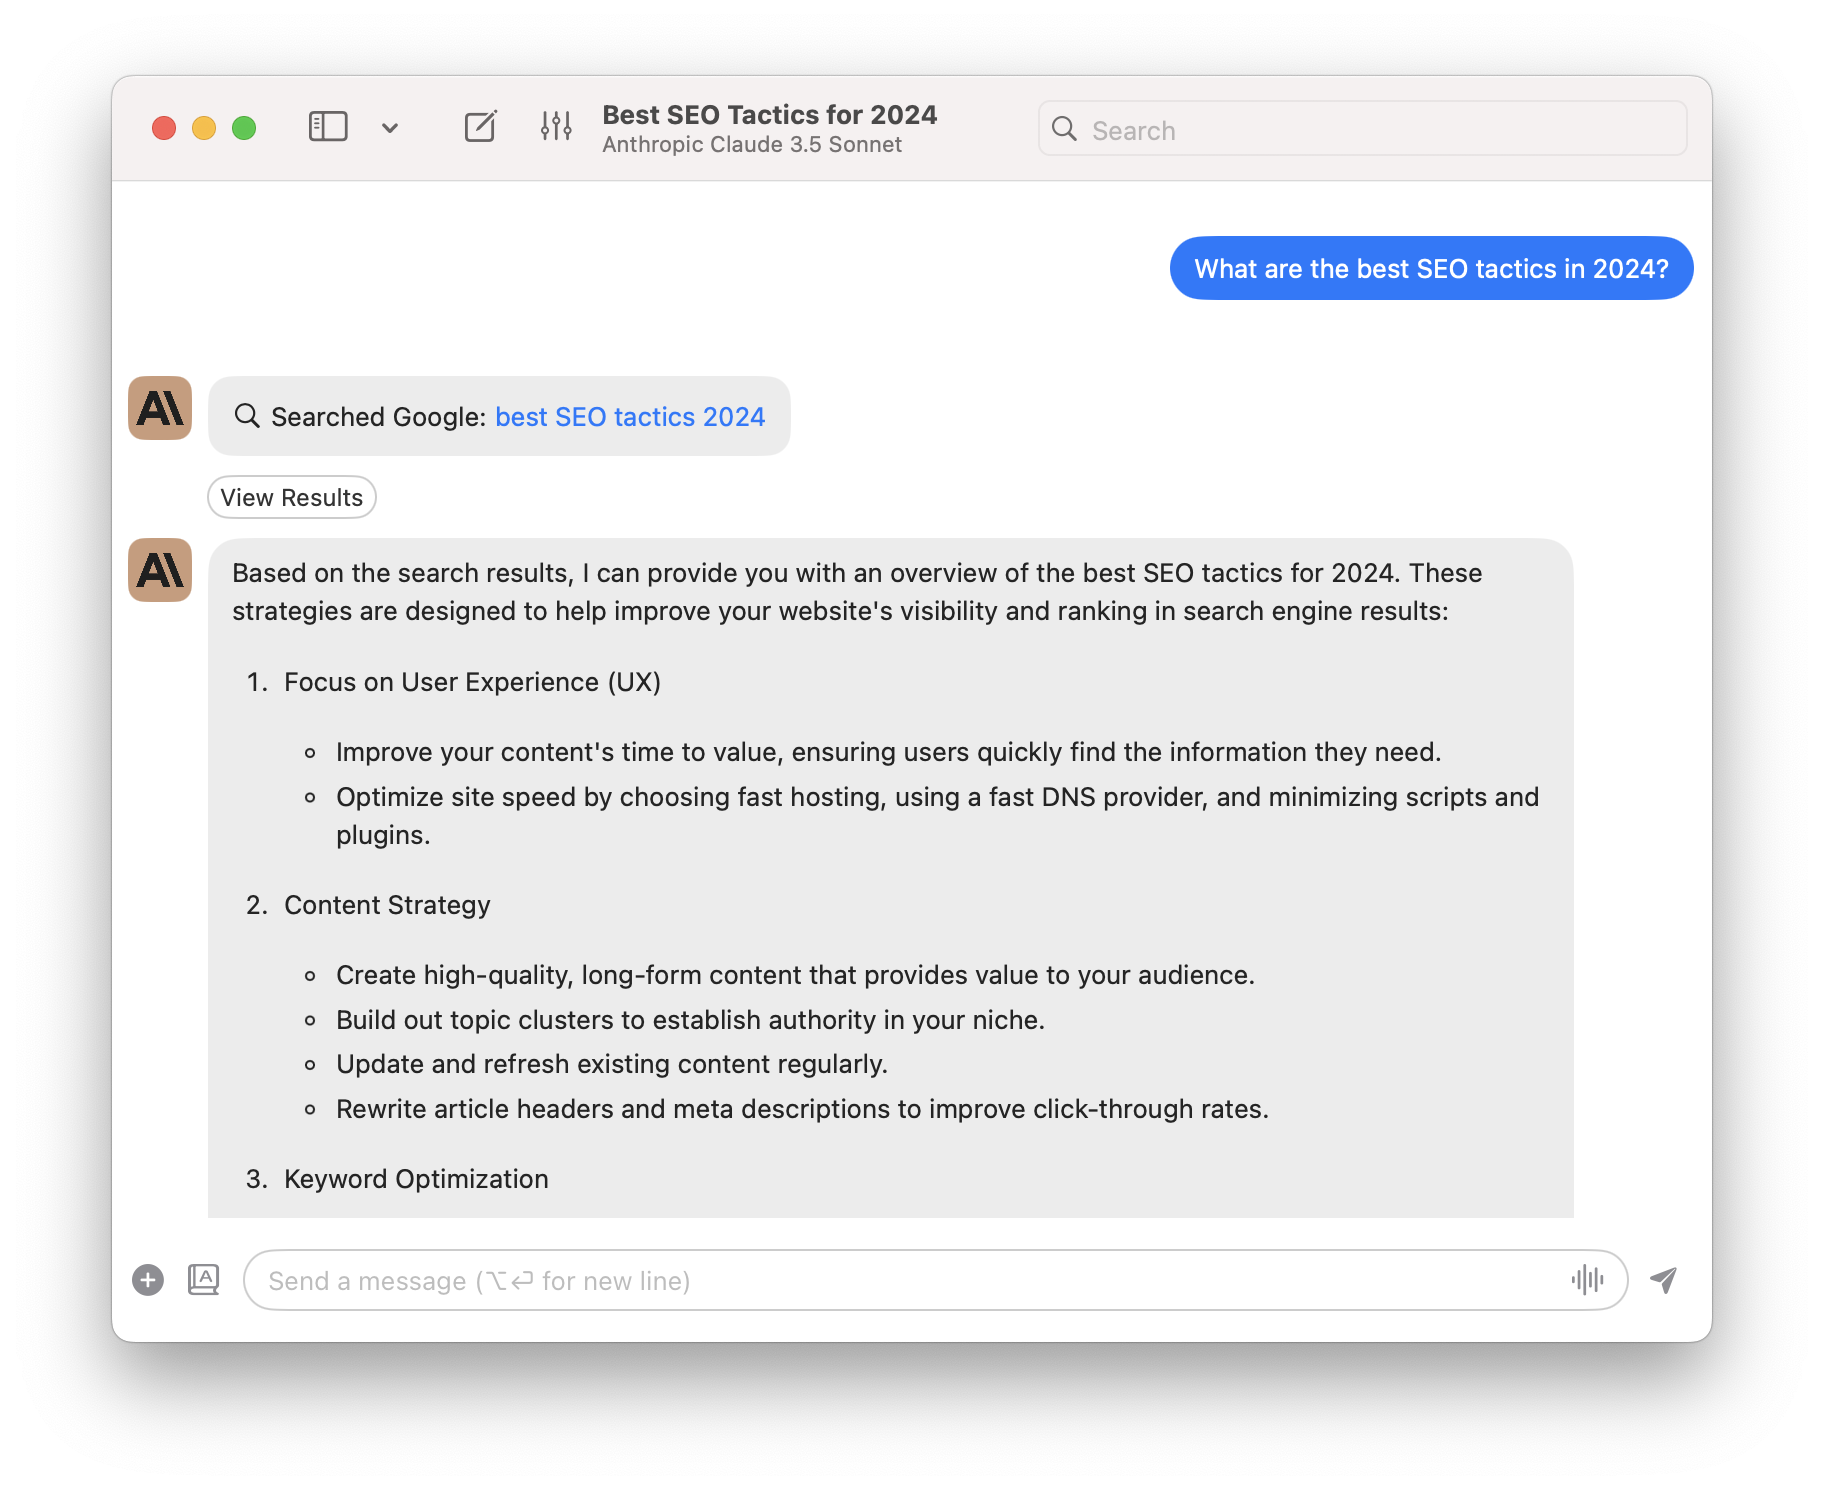Click the Anthropic avatar beside response text
This screenshot has width=1824, height=1490.
point(160,570)
